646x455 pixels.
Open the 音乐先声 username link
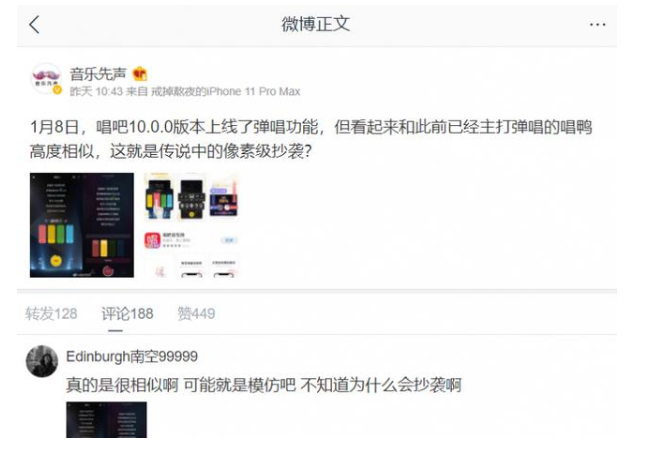(x=98, y=74)
